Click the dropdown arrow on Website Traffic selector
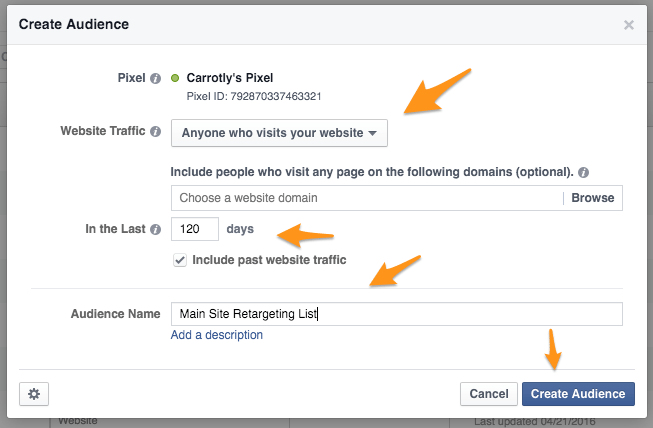 click(x=372, y=133)
